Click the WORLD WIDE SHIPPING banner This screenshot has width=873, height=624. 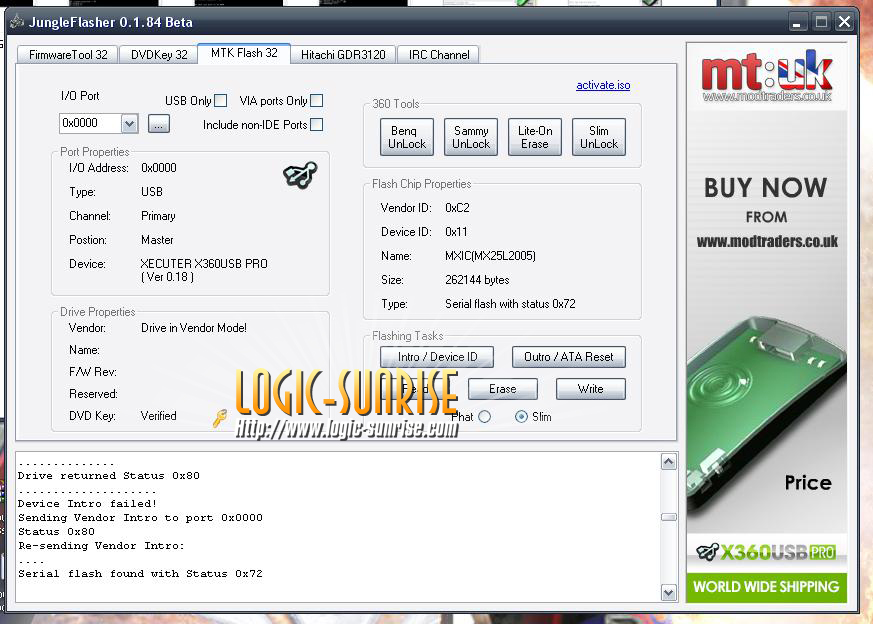click(766, 587)
